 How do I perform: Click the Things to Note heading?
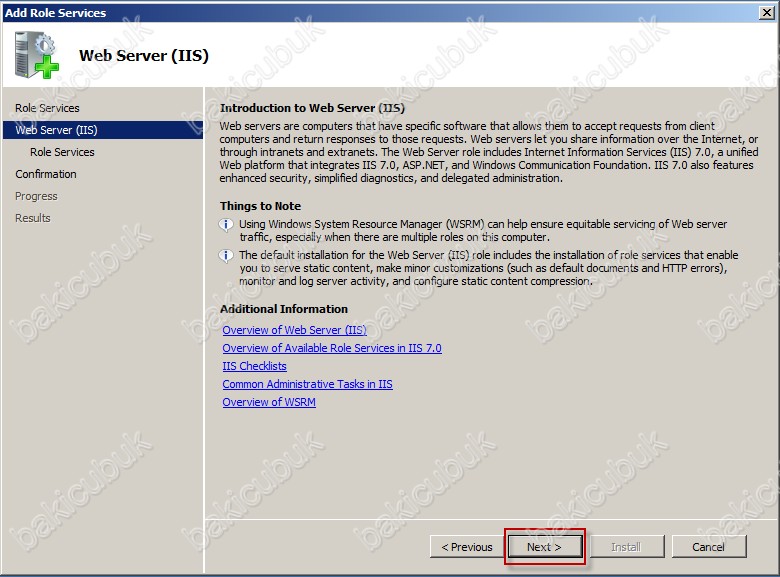[x=260, y=206]
